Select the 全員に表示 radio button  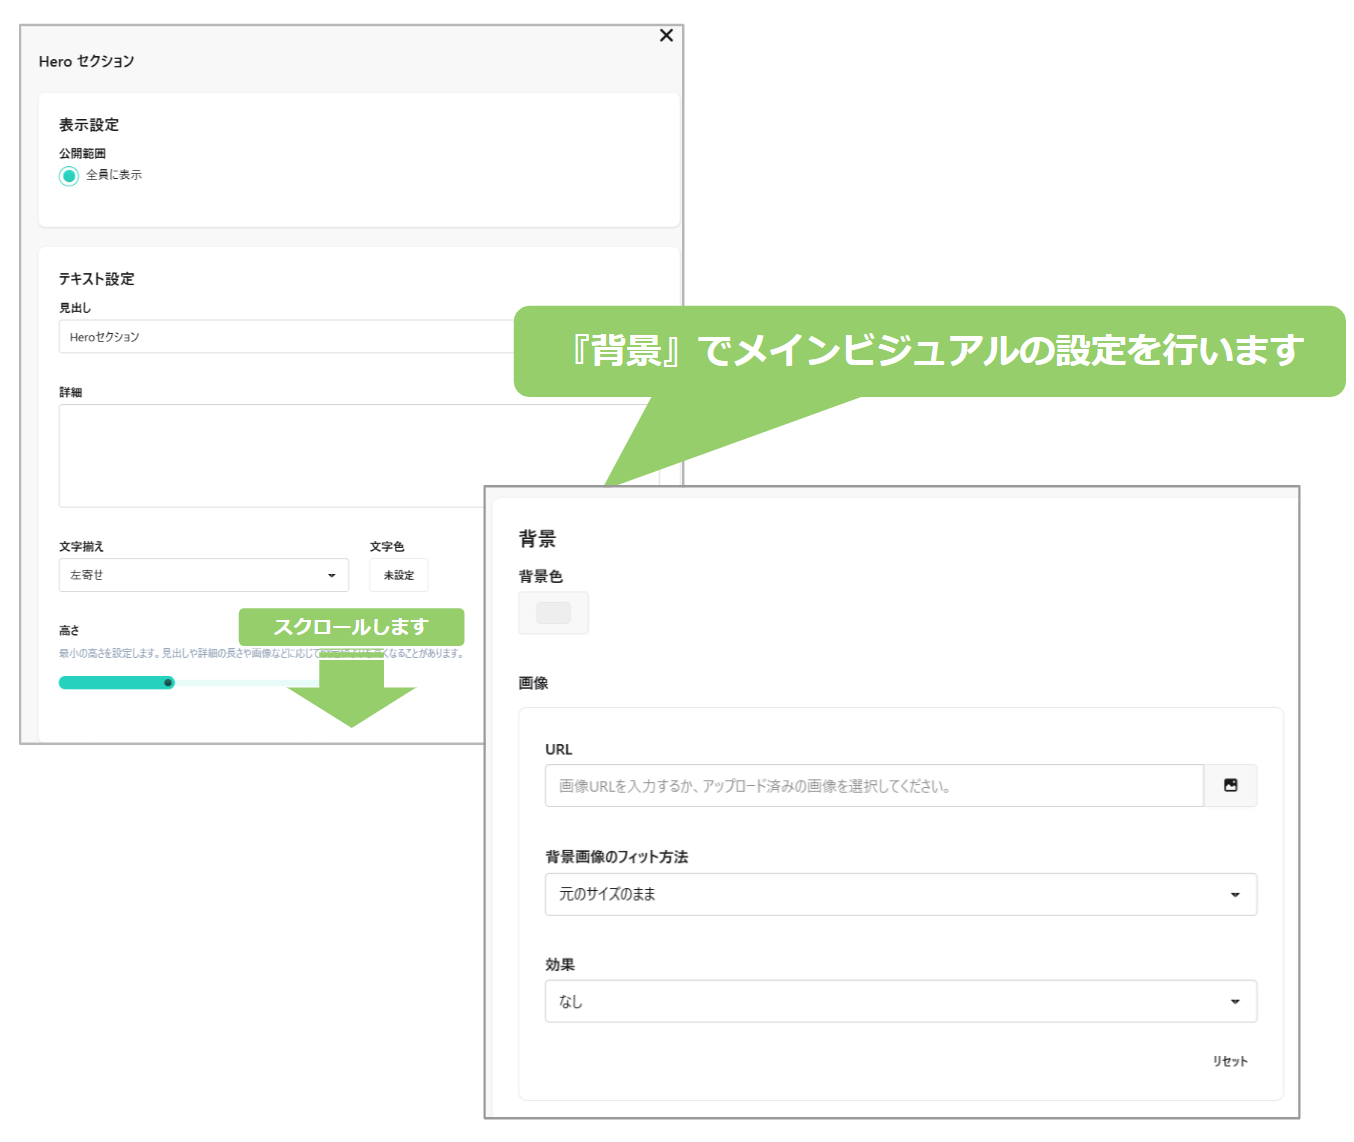click(x=69, y=176)
